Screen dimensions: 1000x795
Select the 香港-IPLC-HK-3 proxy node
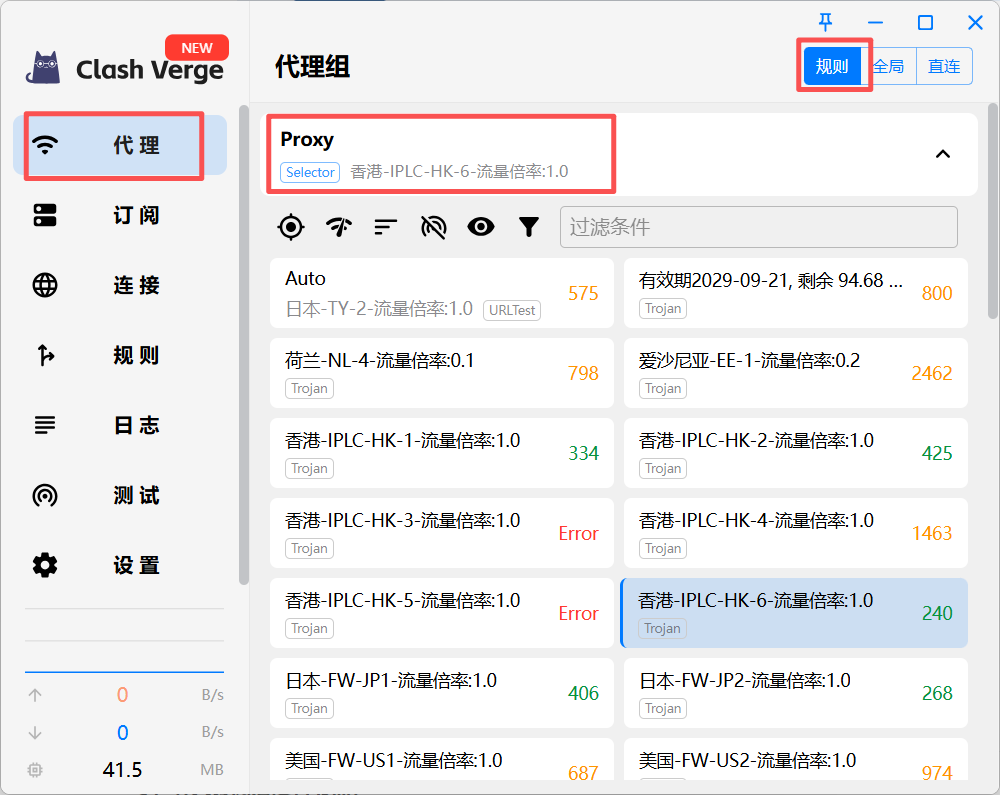click(x=442, y=533)
